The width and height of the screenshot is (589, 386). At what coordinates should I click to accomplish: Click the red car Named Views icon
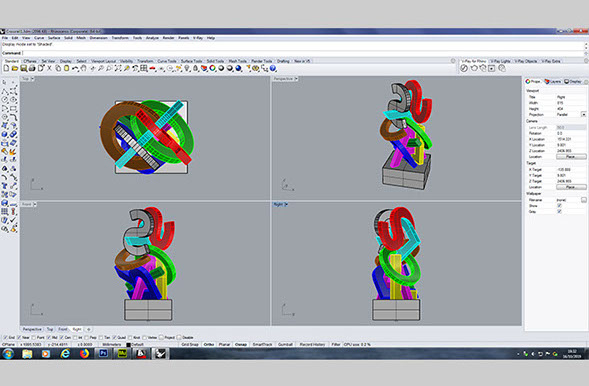[x=152, y=68]
